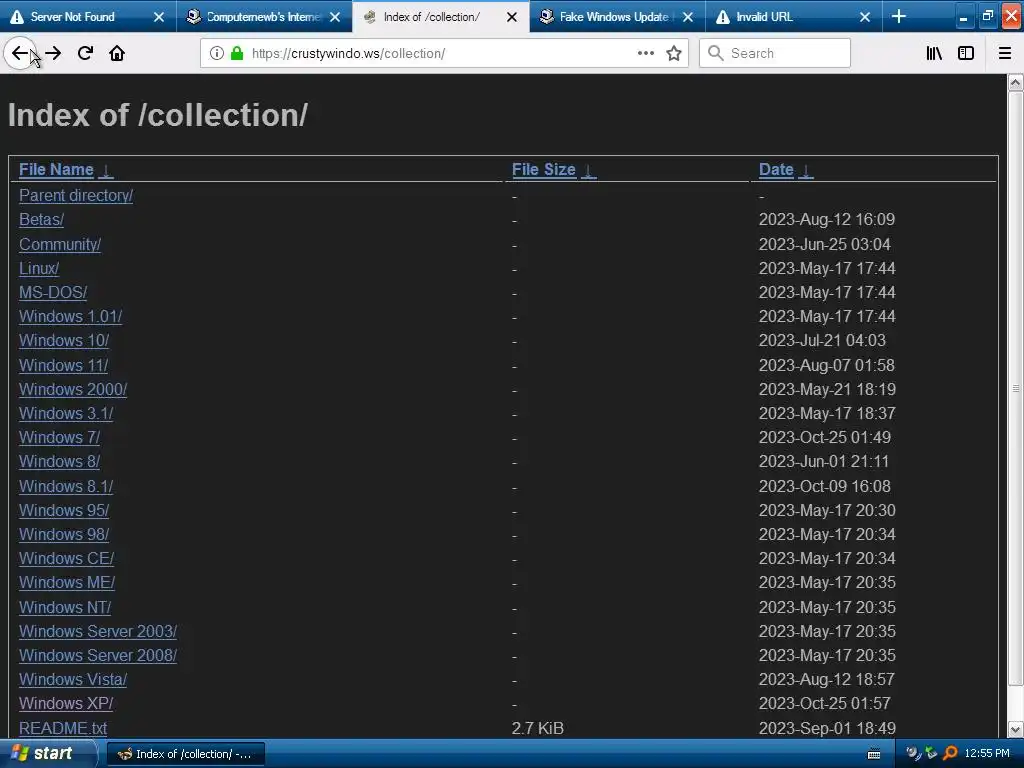
Task: Open the Windows 2000 folder
Action: 73,390
